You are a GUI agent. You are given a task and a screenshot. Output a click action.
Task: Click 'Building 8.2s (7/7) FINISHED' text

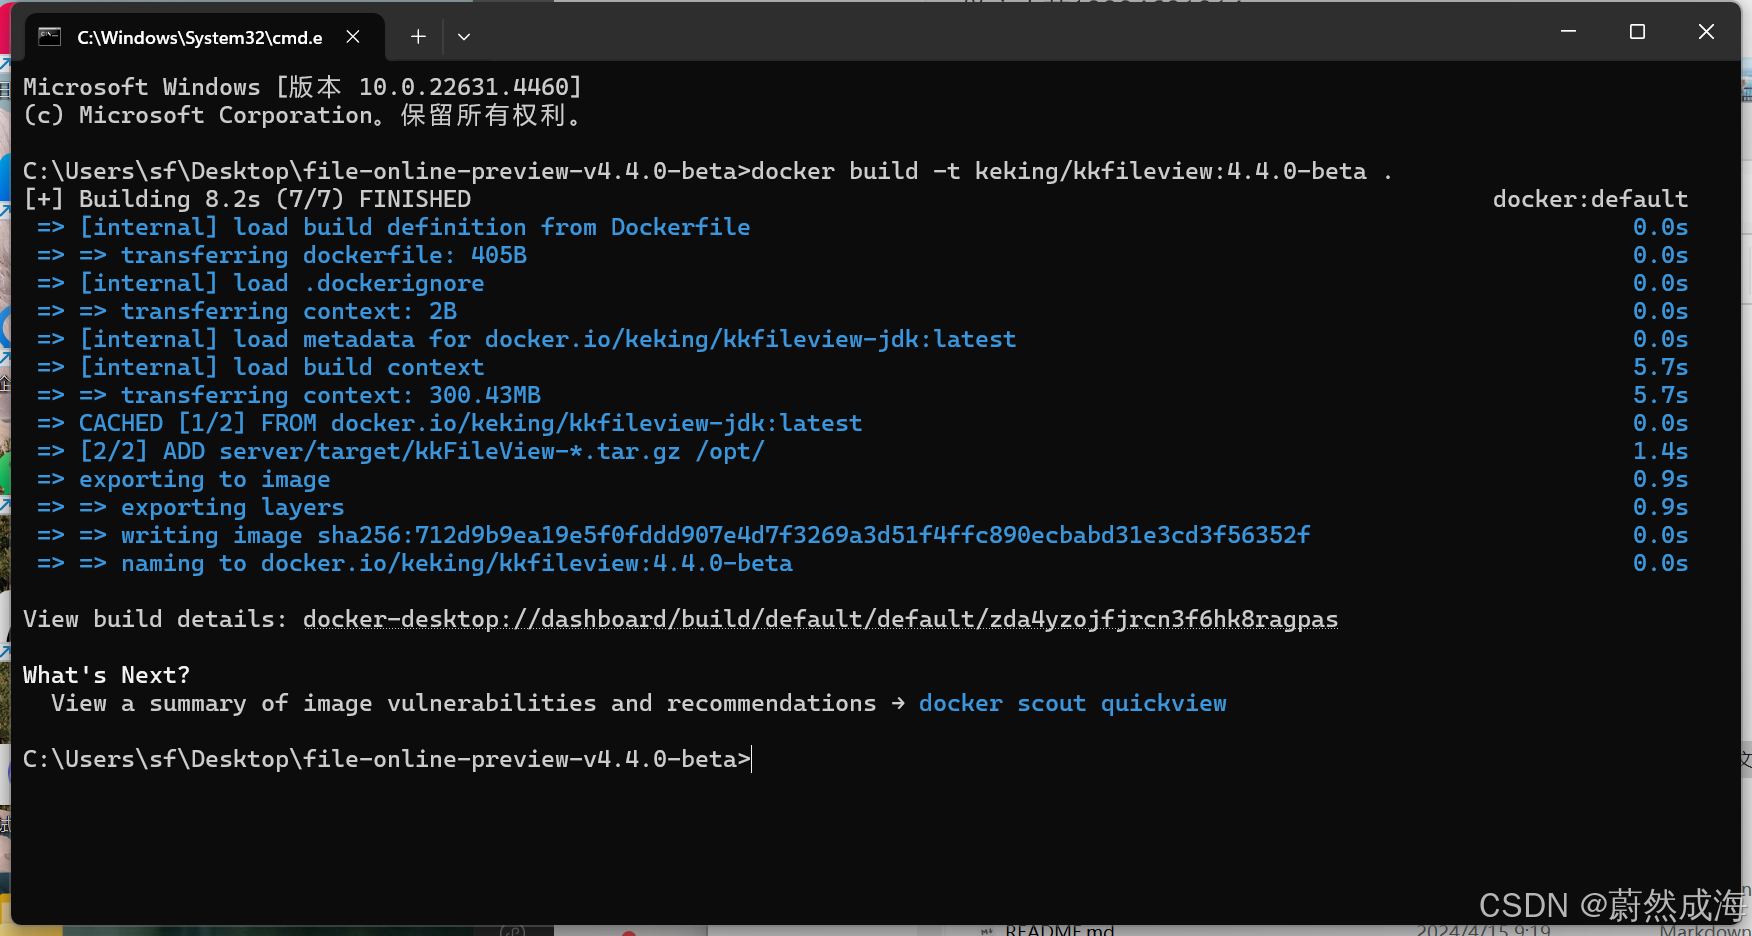275,199
